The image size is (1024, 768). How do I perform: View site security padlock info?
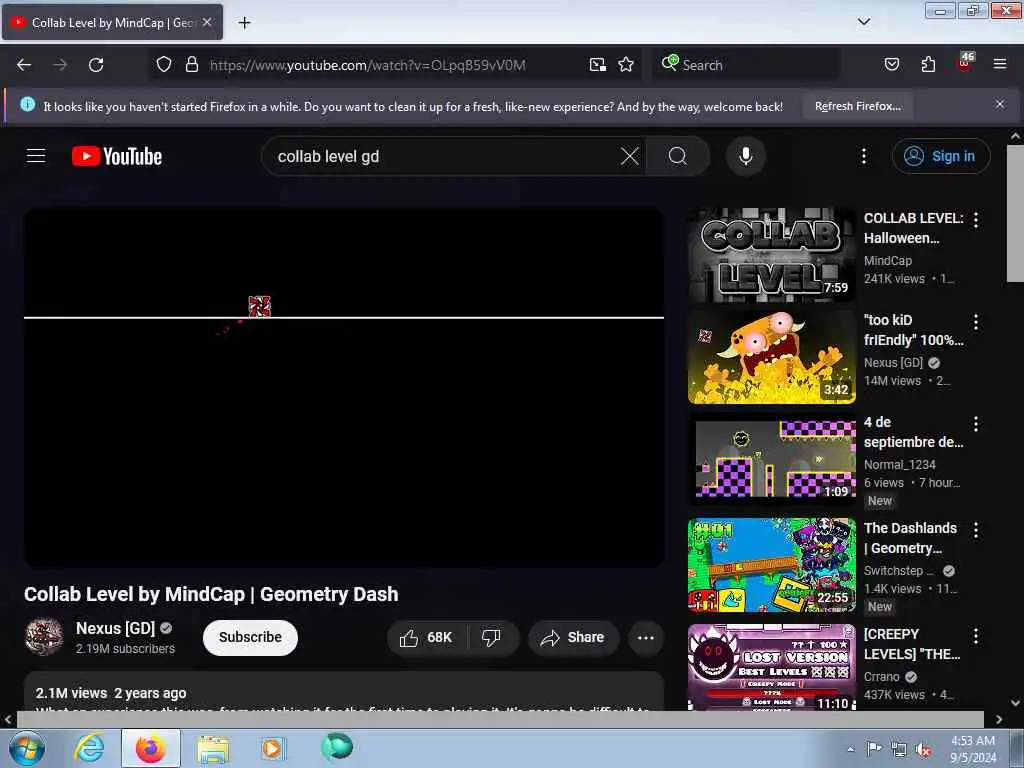pyautogui.click(x=191, y=64)
